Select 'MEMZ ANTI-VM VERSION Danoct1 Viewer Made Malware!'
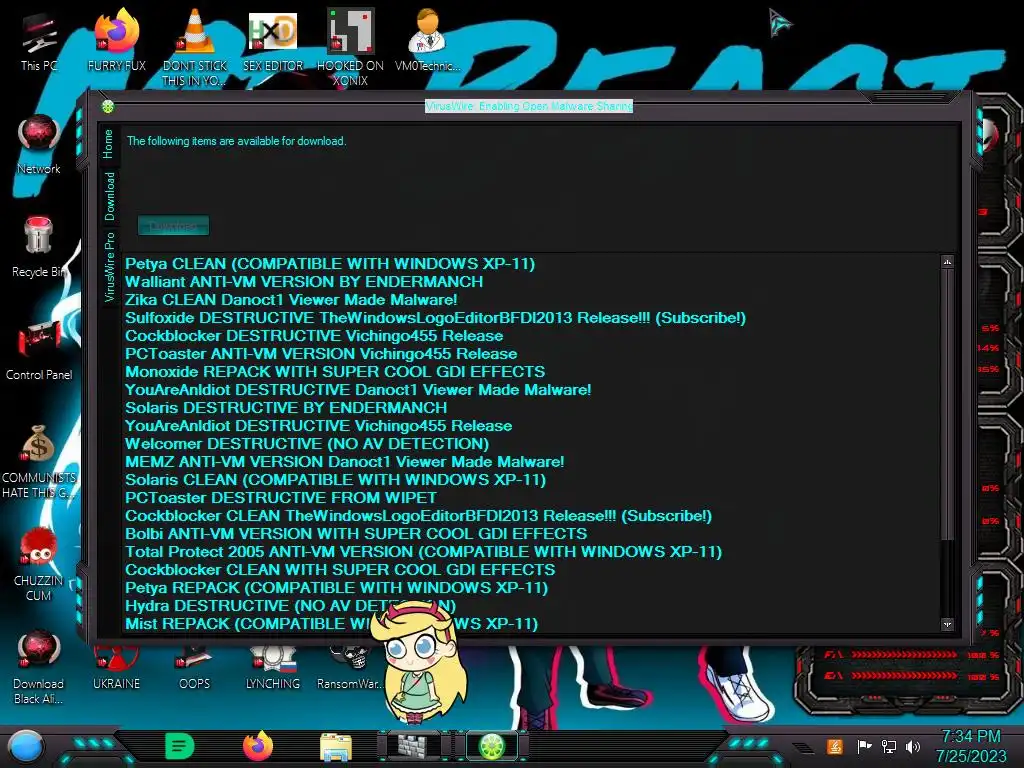Image resolution: width=1024 pixels, height=768 pixels. pos(345,462)
